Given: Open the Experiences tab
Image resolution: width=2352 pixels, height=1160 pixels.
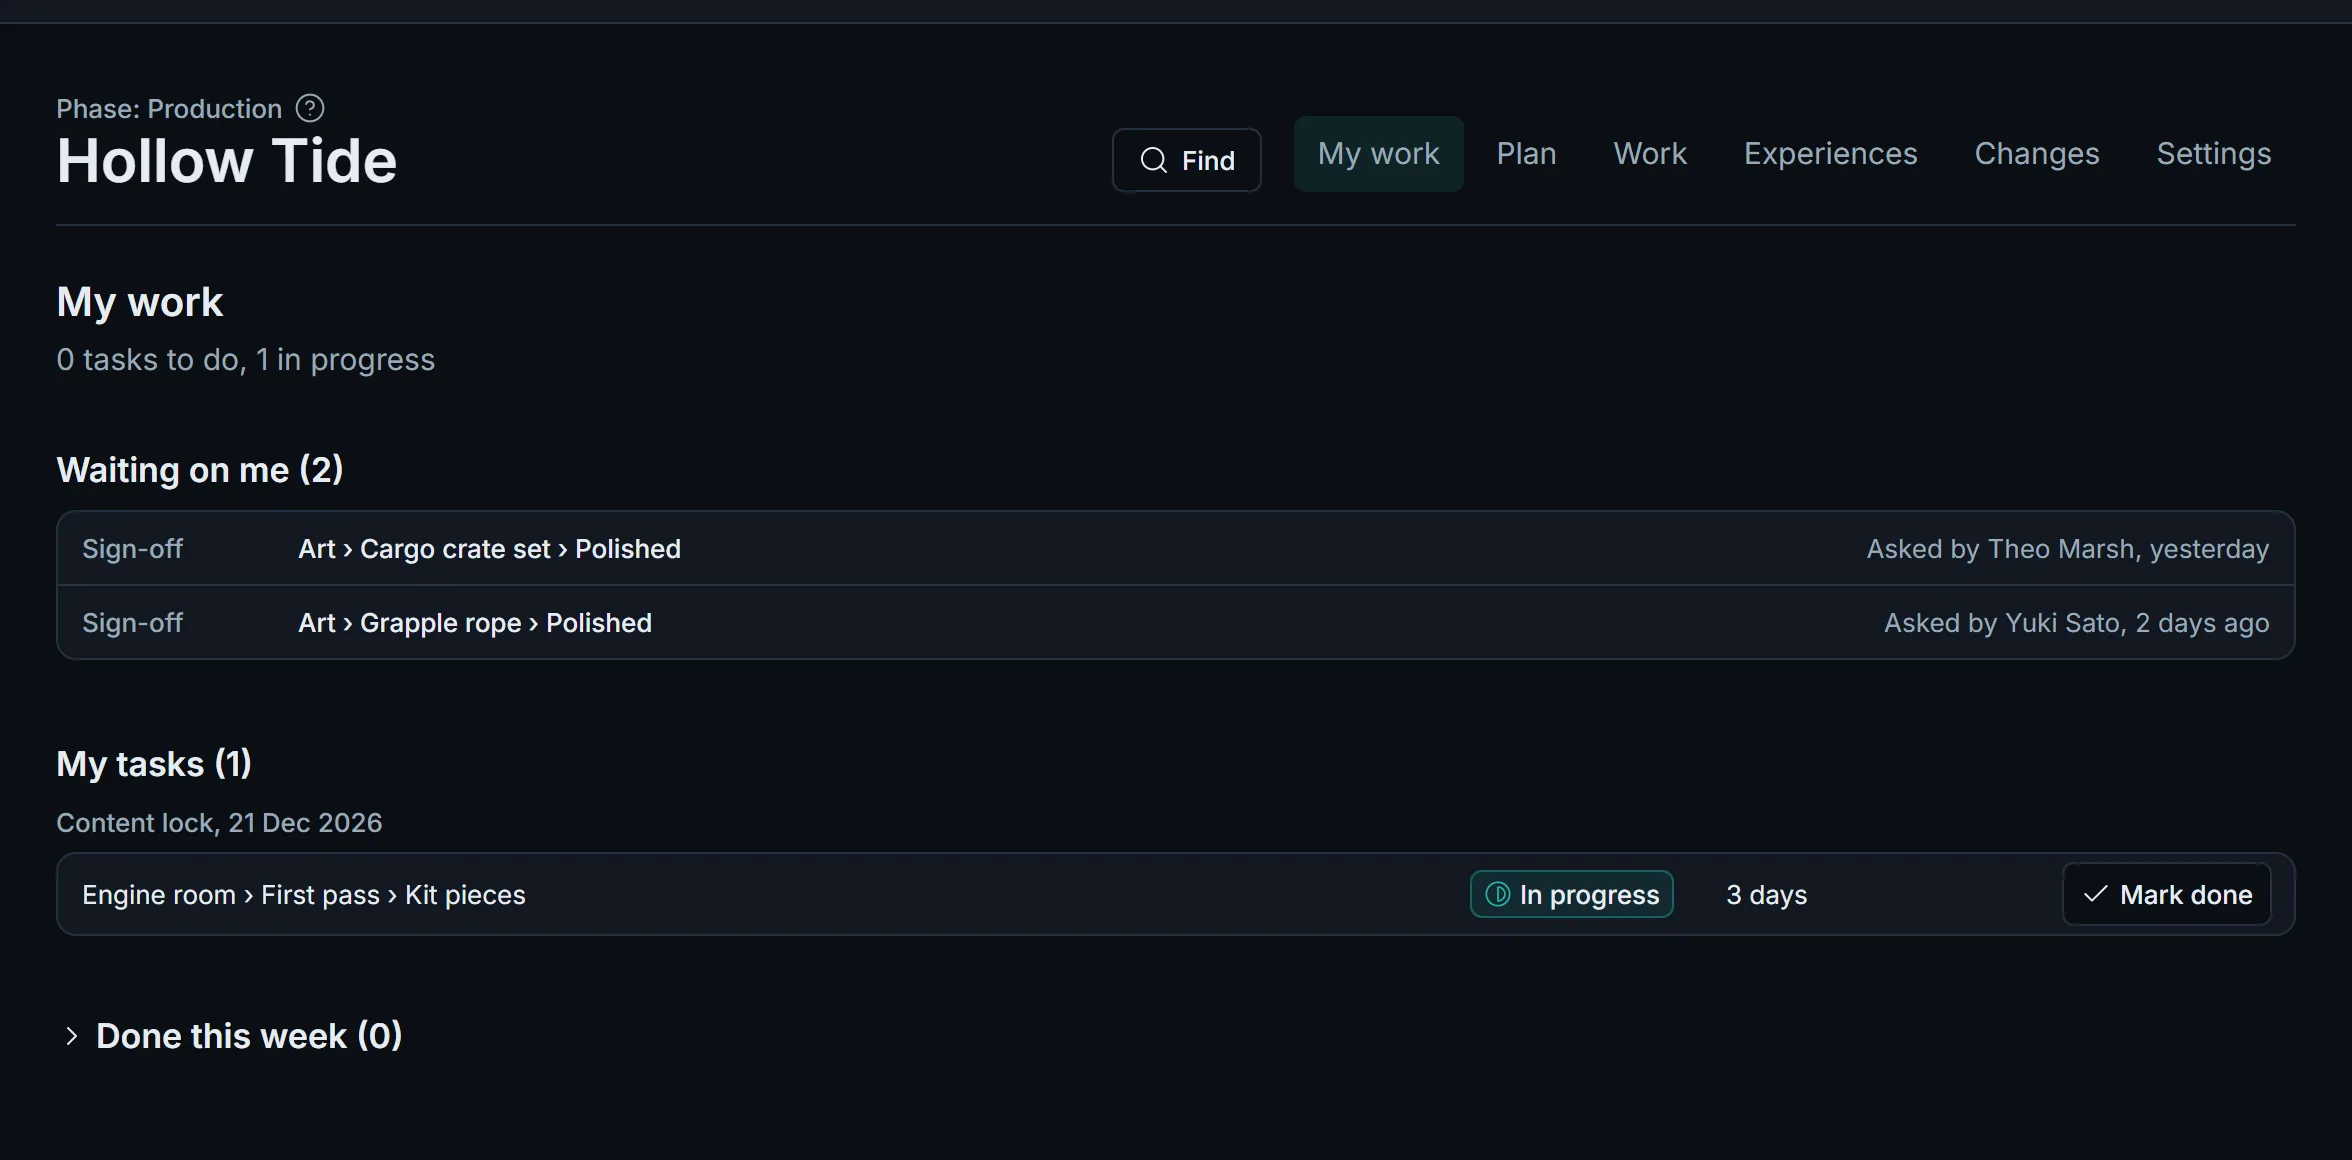Looking at the screenshot, I should (x=1830, y=154).
